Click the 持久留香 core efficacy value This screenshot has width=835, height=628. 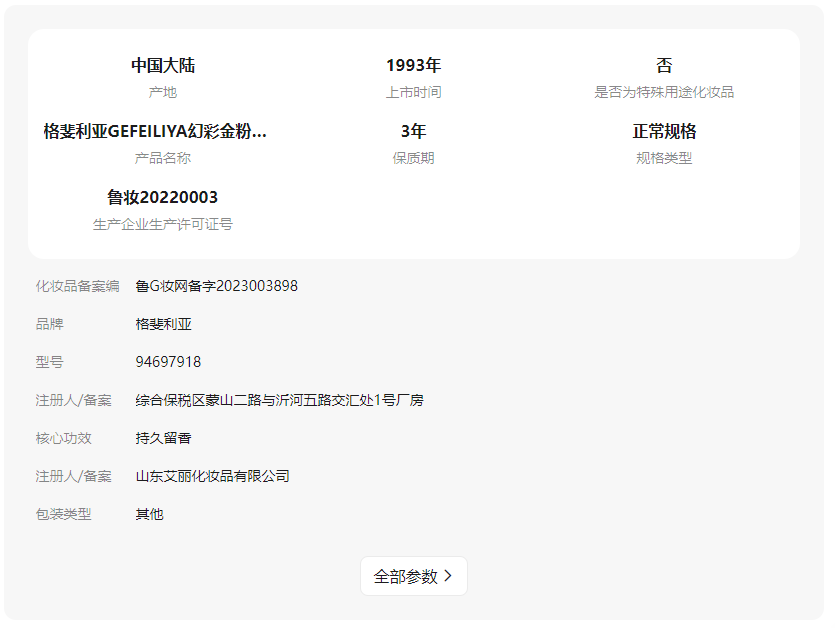[x=164, y=438]
